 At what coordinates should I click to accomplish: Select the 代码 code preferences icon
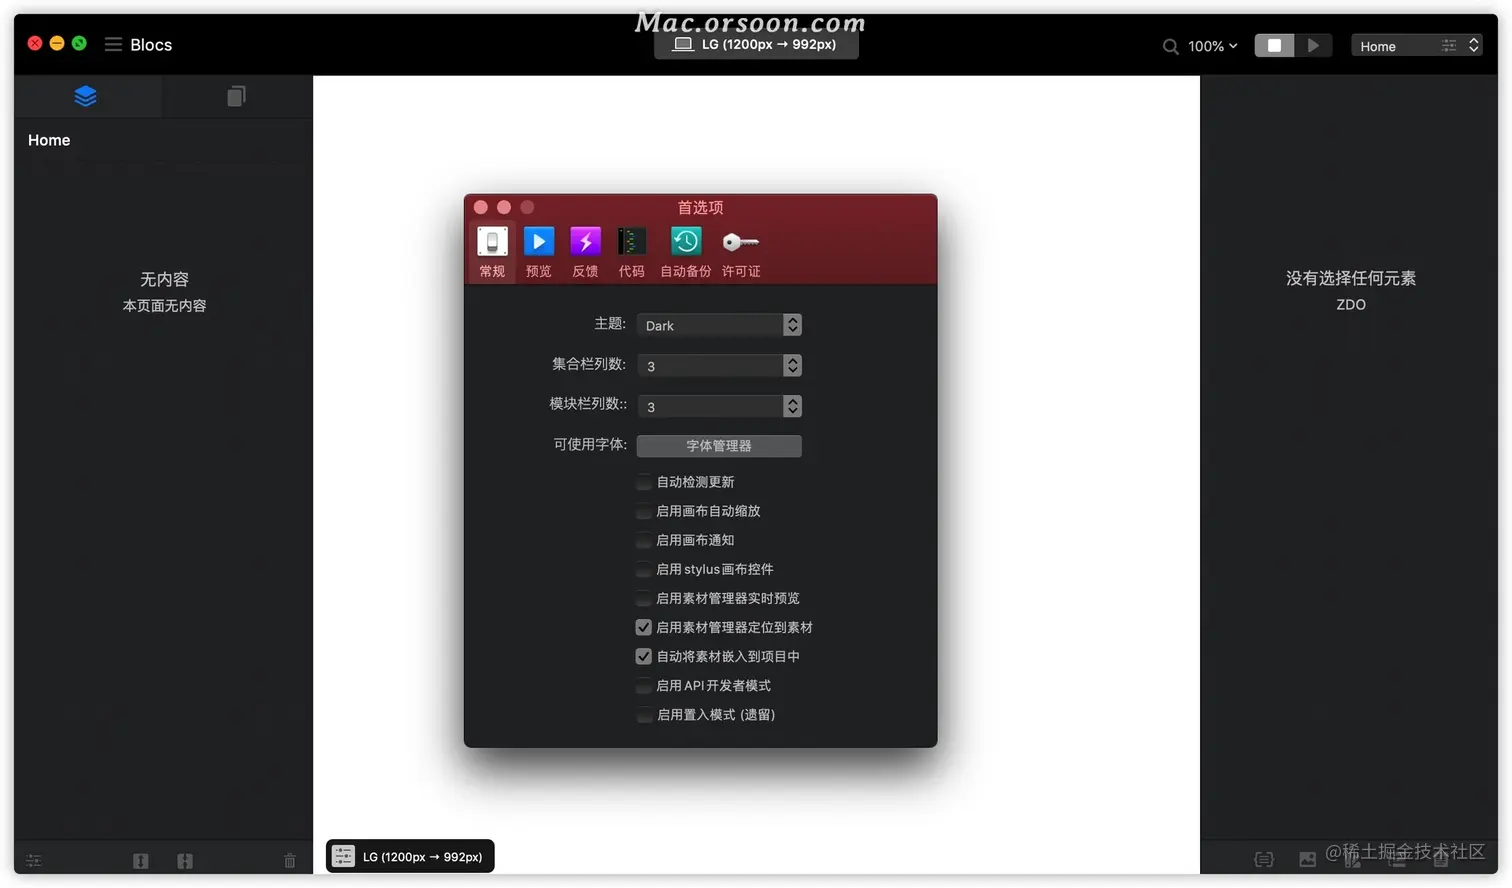pyautogui.click(x=632, y=252)
